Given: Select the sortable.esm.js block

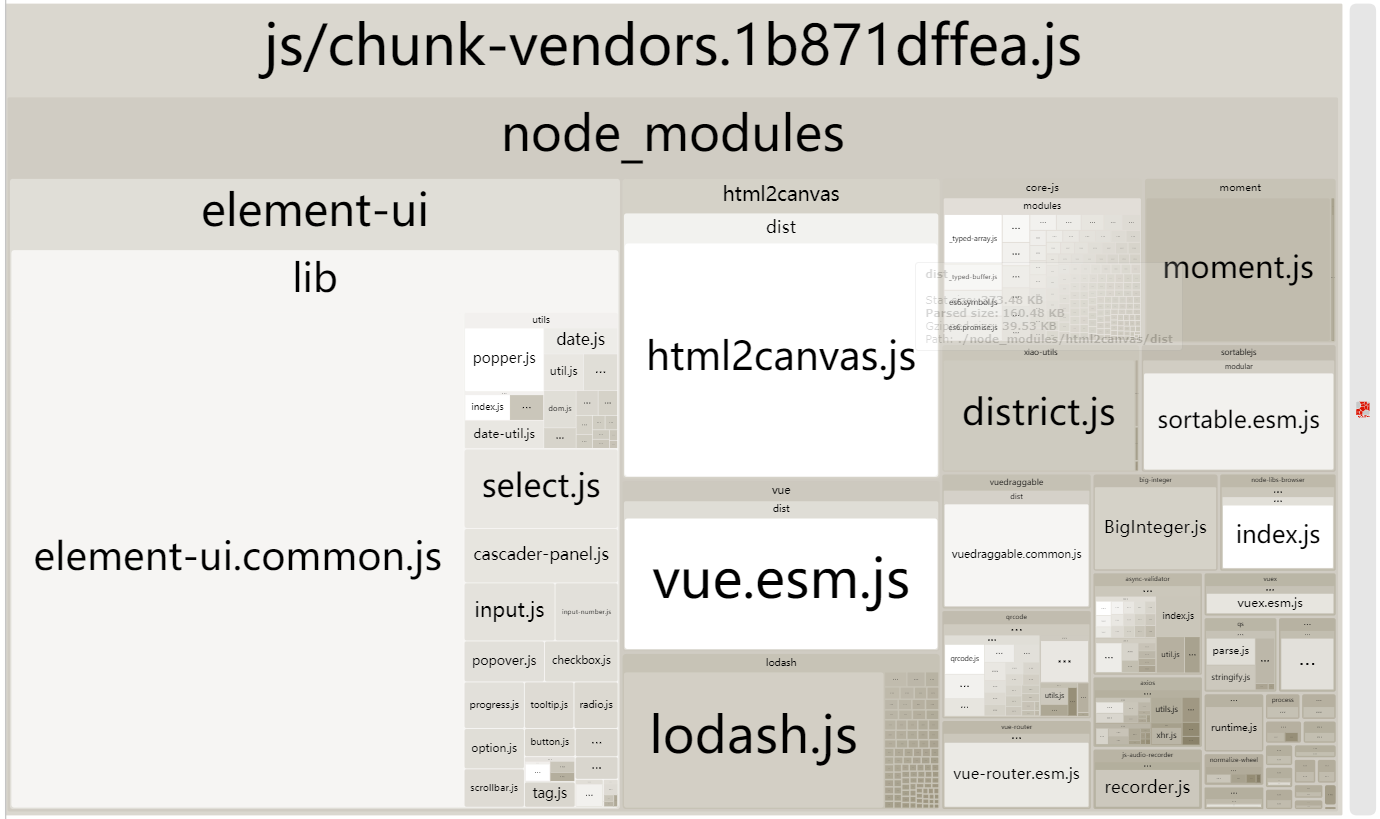Looking at the screenshot, I should coord(1238,421).
